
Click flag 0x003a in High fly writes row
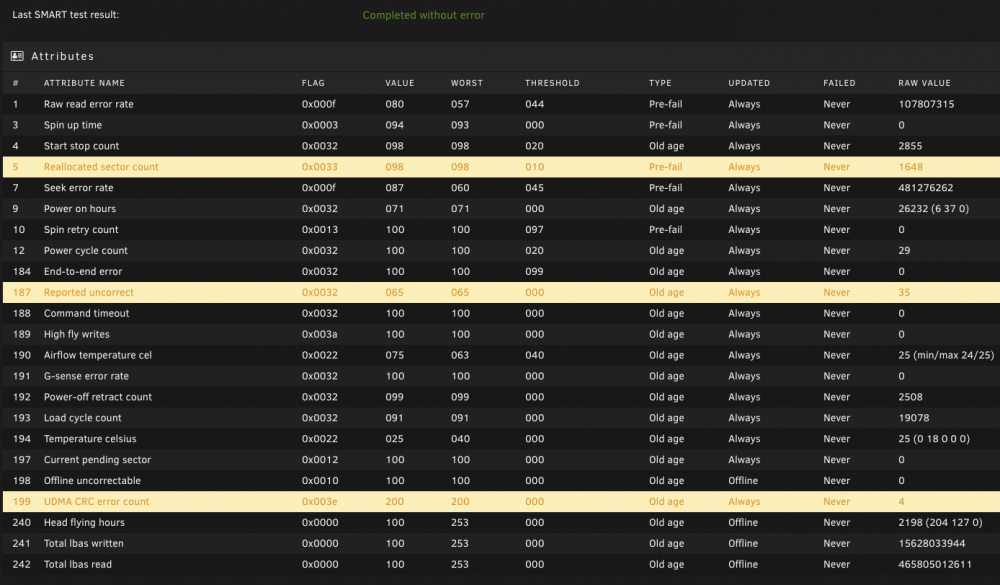click(x=320, y=334)
